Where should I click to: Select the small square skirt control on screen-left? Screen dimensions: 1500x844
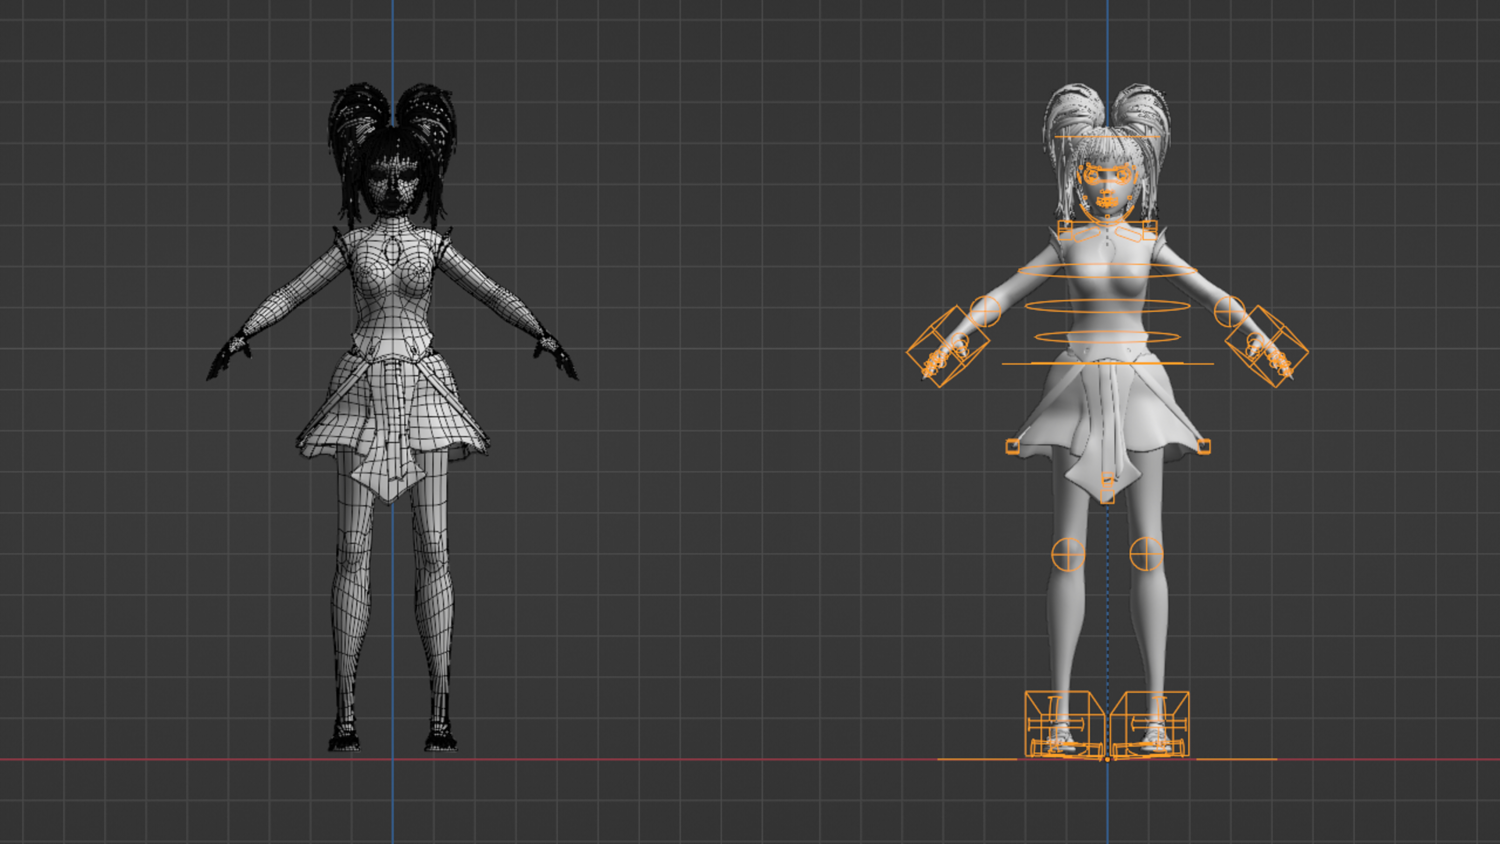tap(1013, 447)
